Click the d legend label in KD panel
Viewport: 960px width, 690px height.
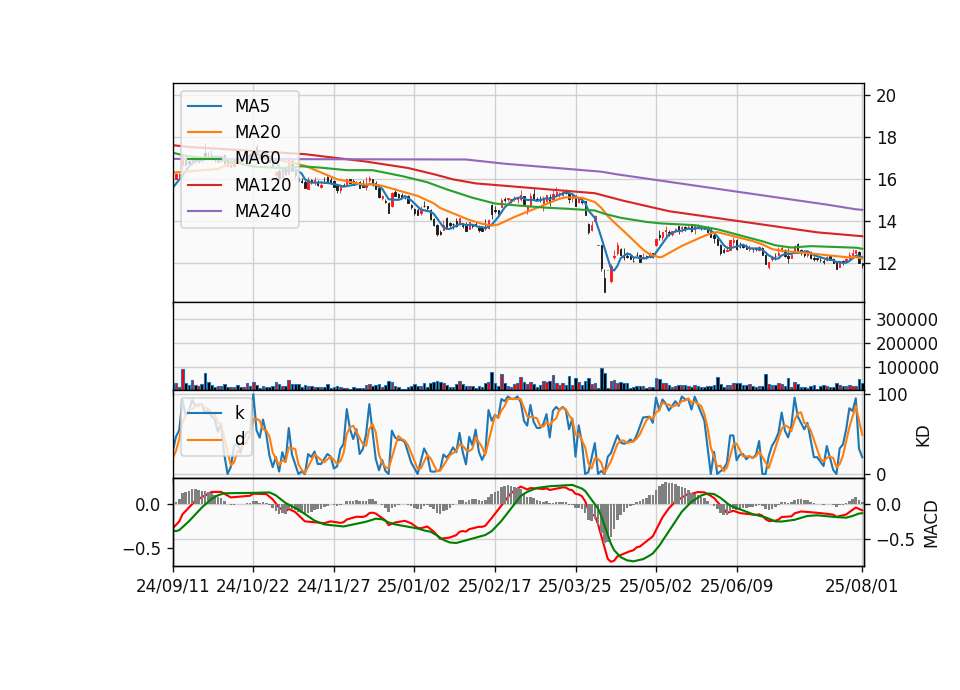240,439
